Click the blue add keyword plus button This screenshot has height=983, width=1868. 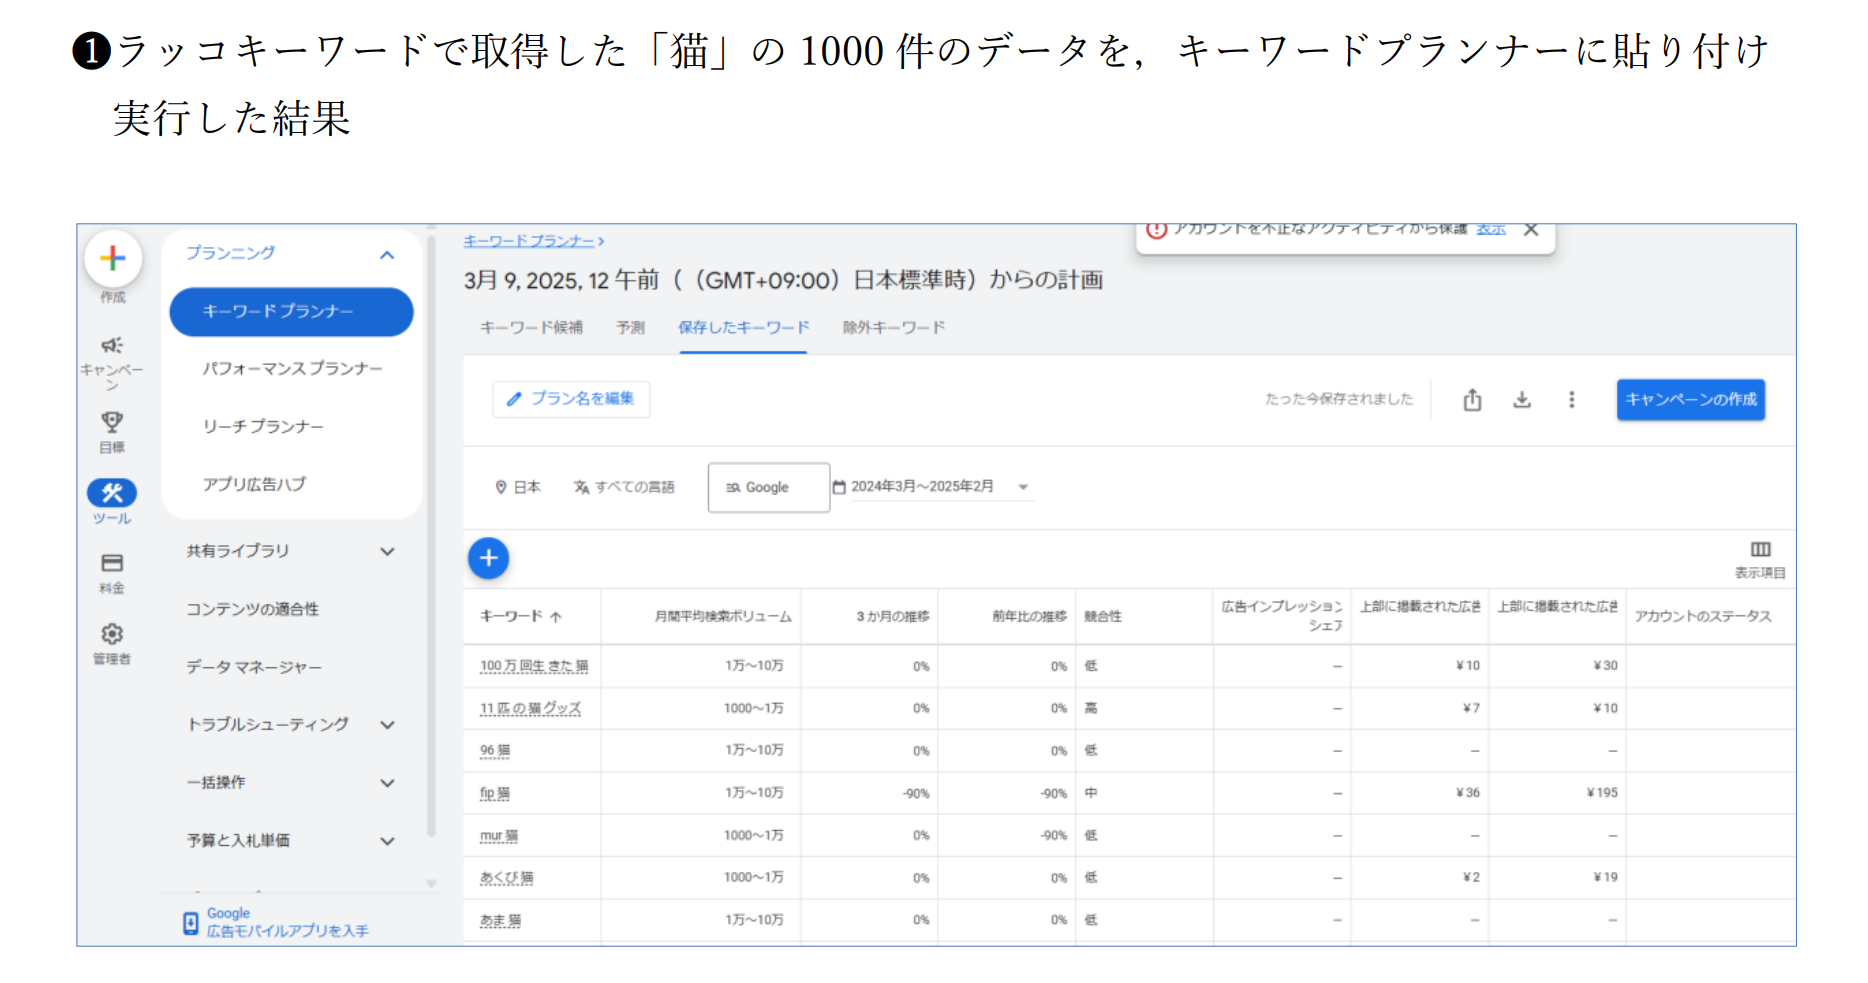[x=489, y=558]
